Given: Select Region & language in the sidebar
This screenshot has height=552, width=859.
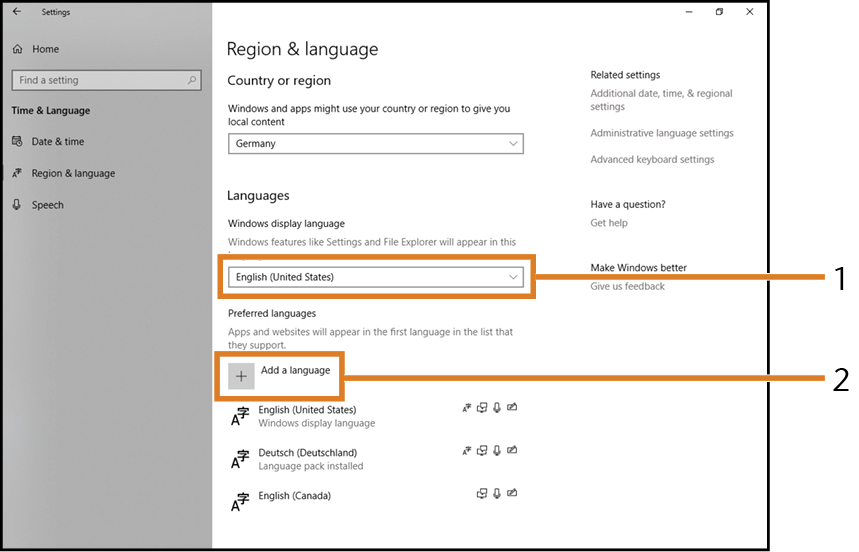Looking at the screenshot, I should point(64,173).
